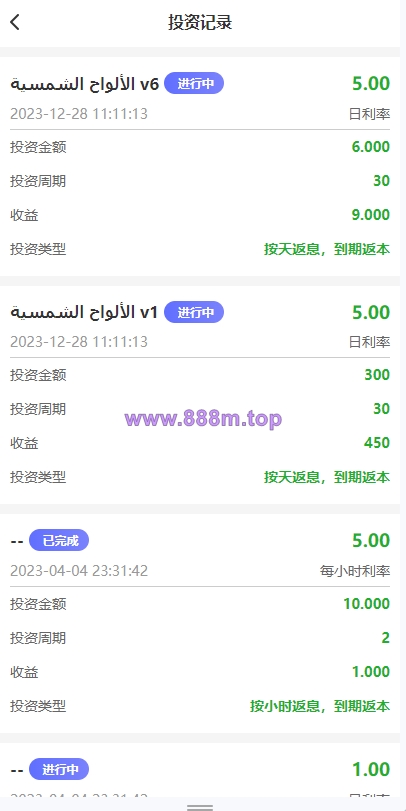Click the 9.000 收益 value
This screenshot has width=406, height=811.
coord(370,215)
